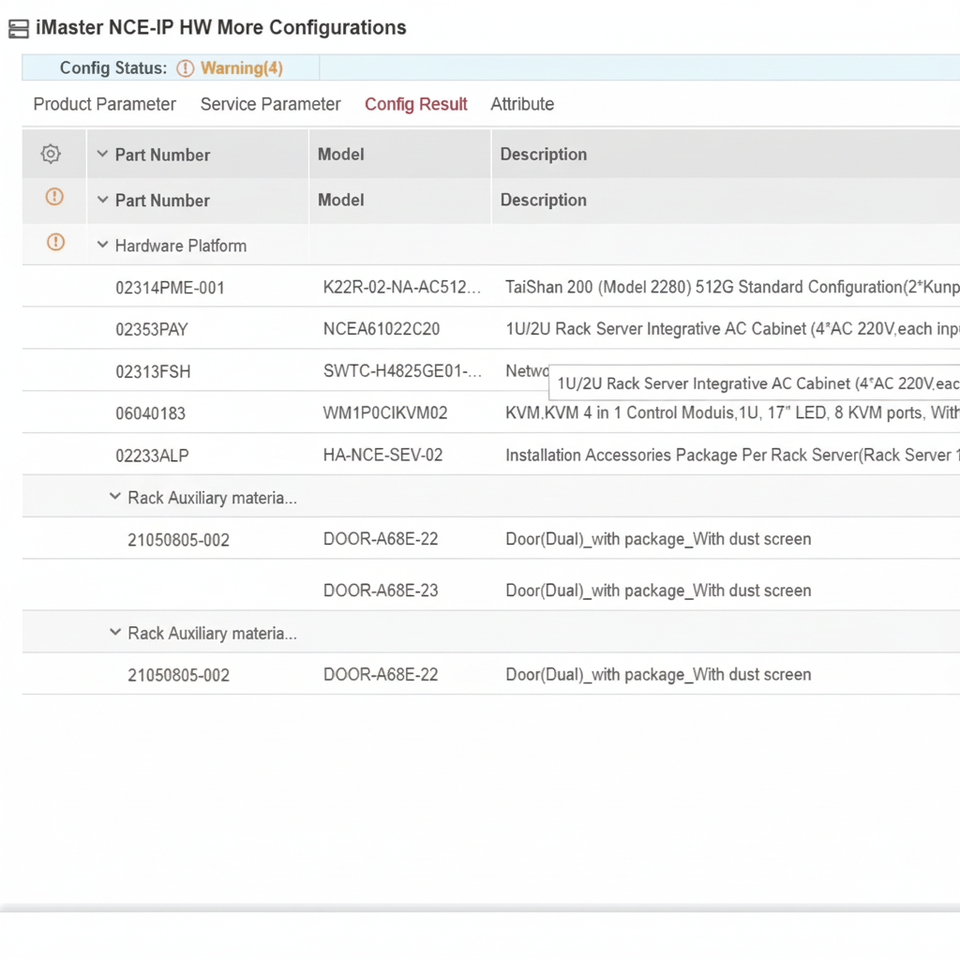This screenshot has height=960, width=960.
Task: Open the Service Parameter tab
Action: [x=270, y=104]
